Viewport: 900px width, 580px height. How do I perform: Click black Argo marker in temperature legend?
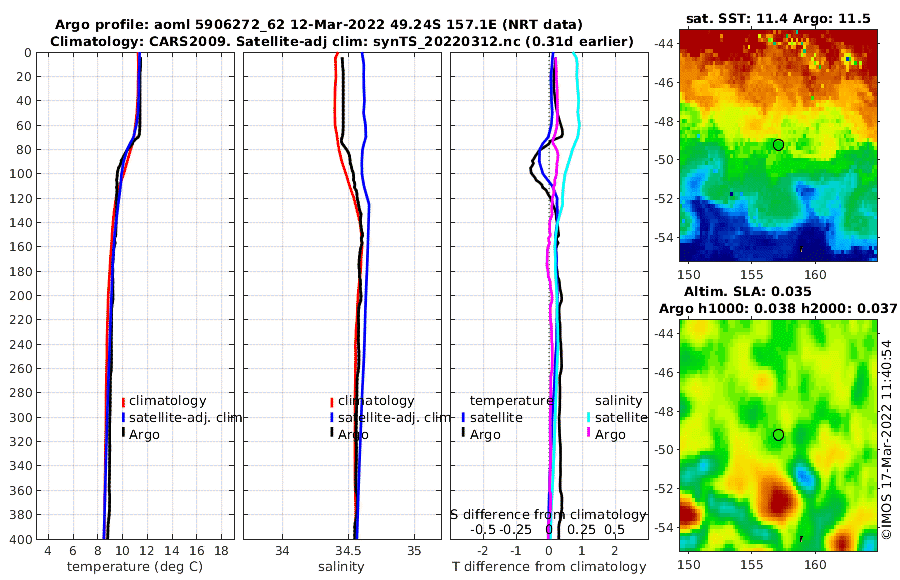click(x=123, y=432)
